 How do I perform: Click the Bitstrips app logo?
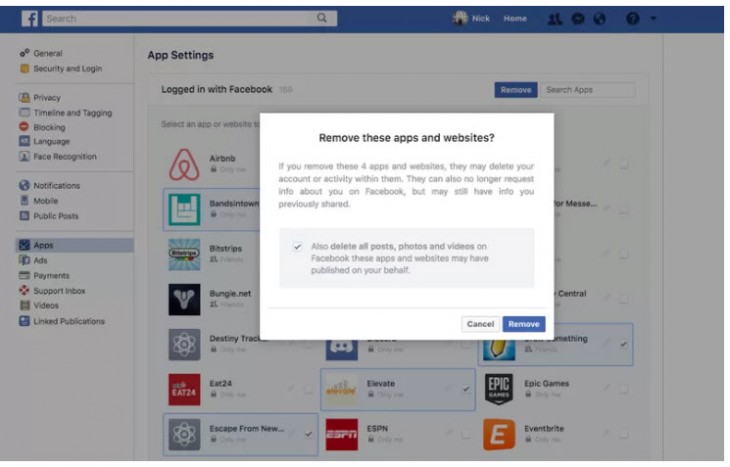[x=184, y=255]
